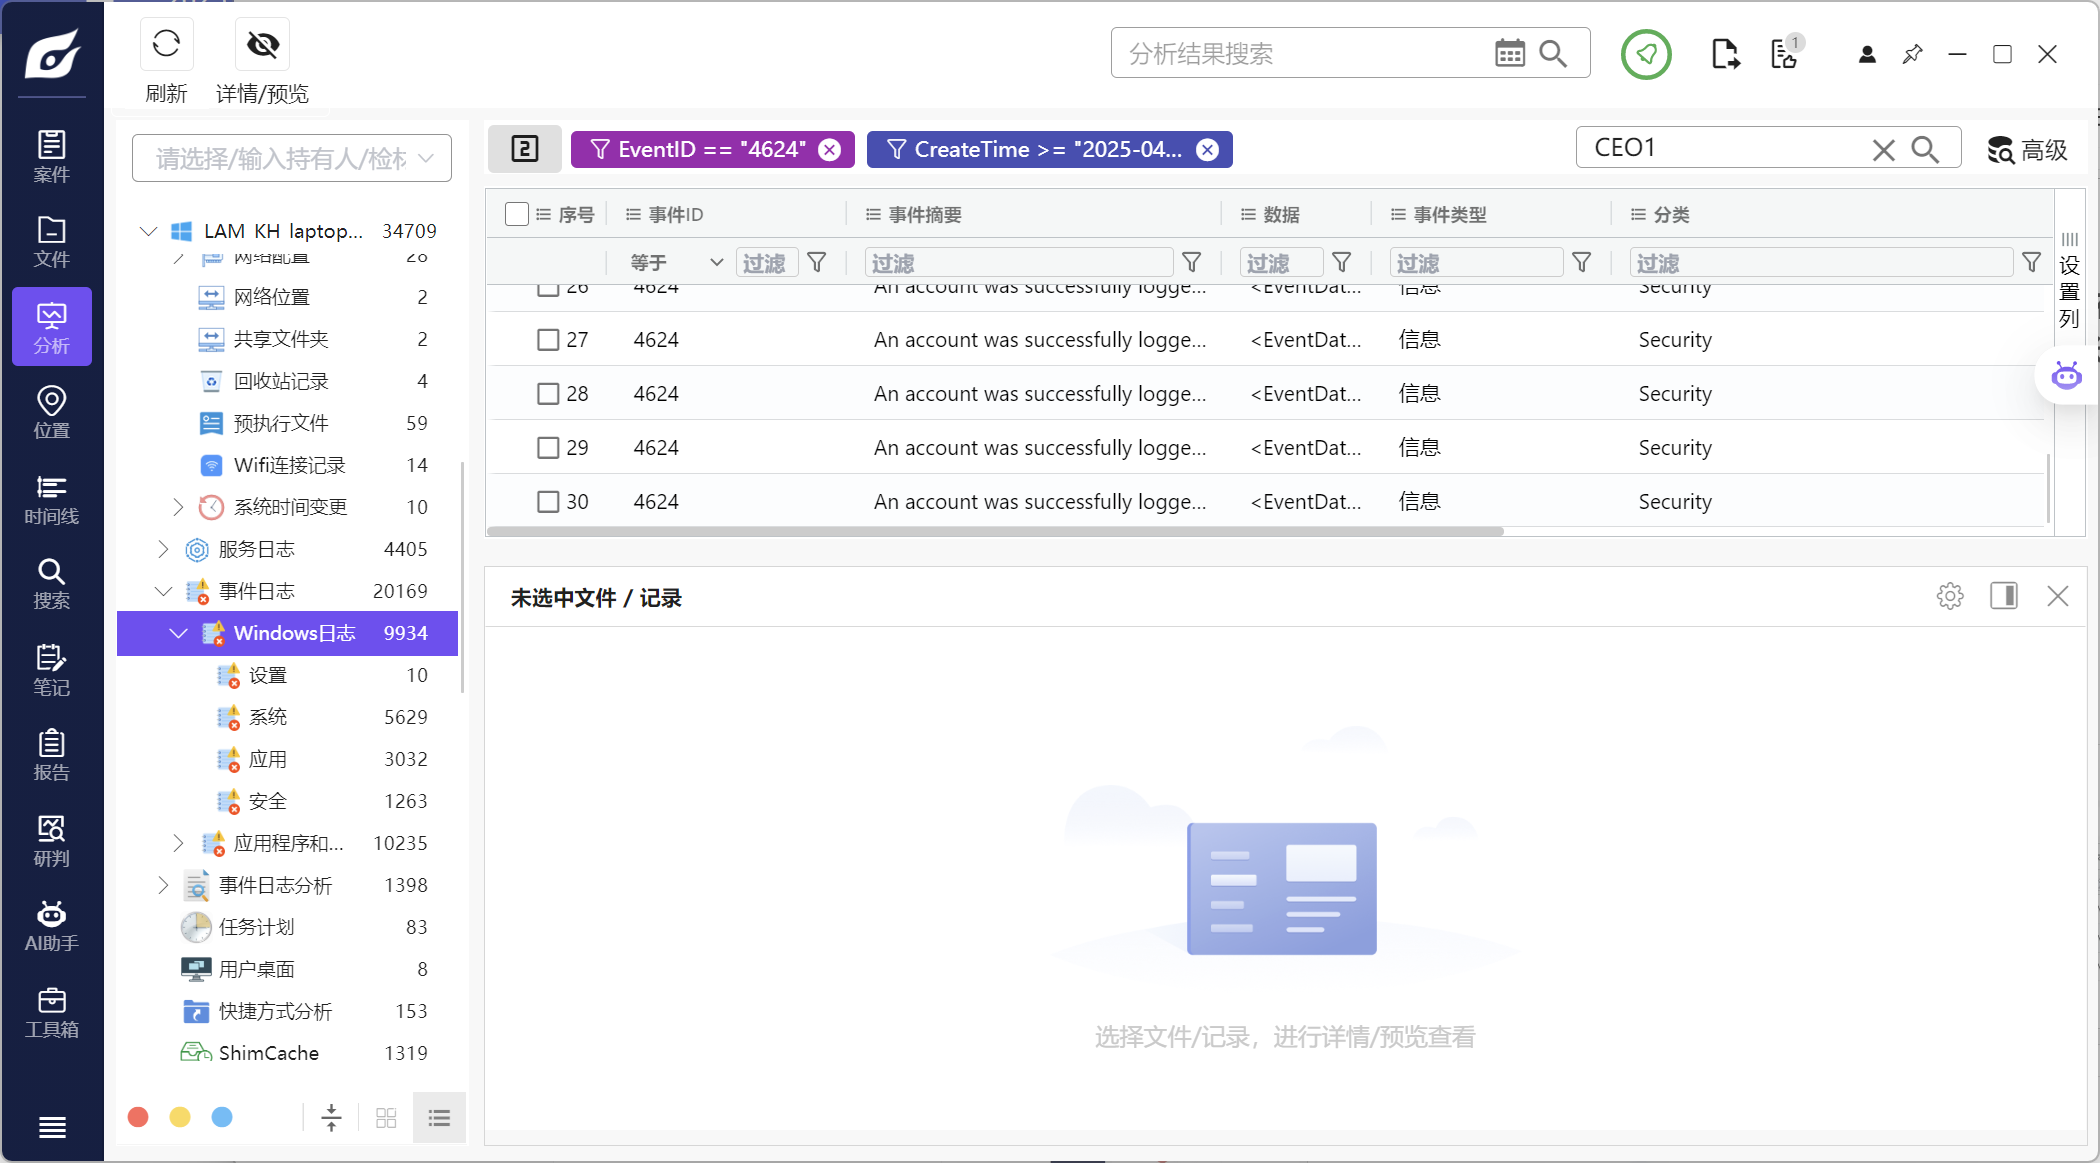Click the Refresh icon in the toolbar
This screenshot has width=2100, height=1163.
coord(166,45)
